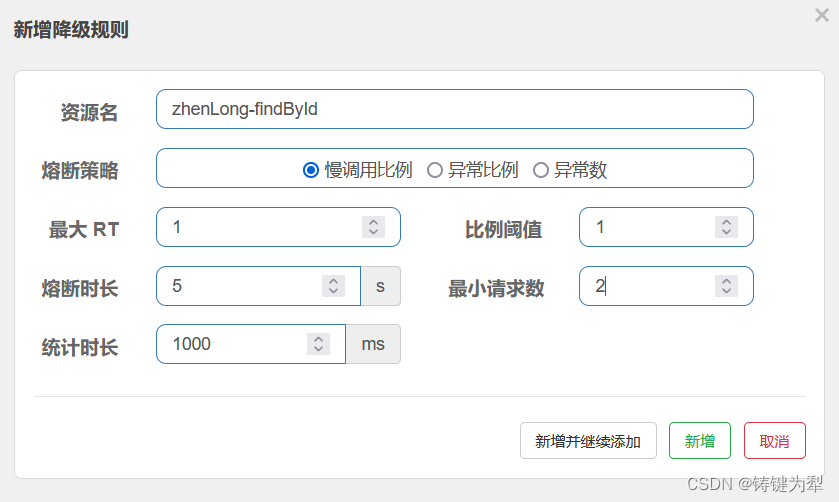Decrease the 比例阈值 value with the down arrow
This screenshot has height=502, width=839.
[726, 232]
